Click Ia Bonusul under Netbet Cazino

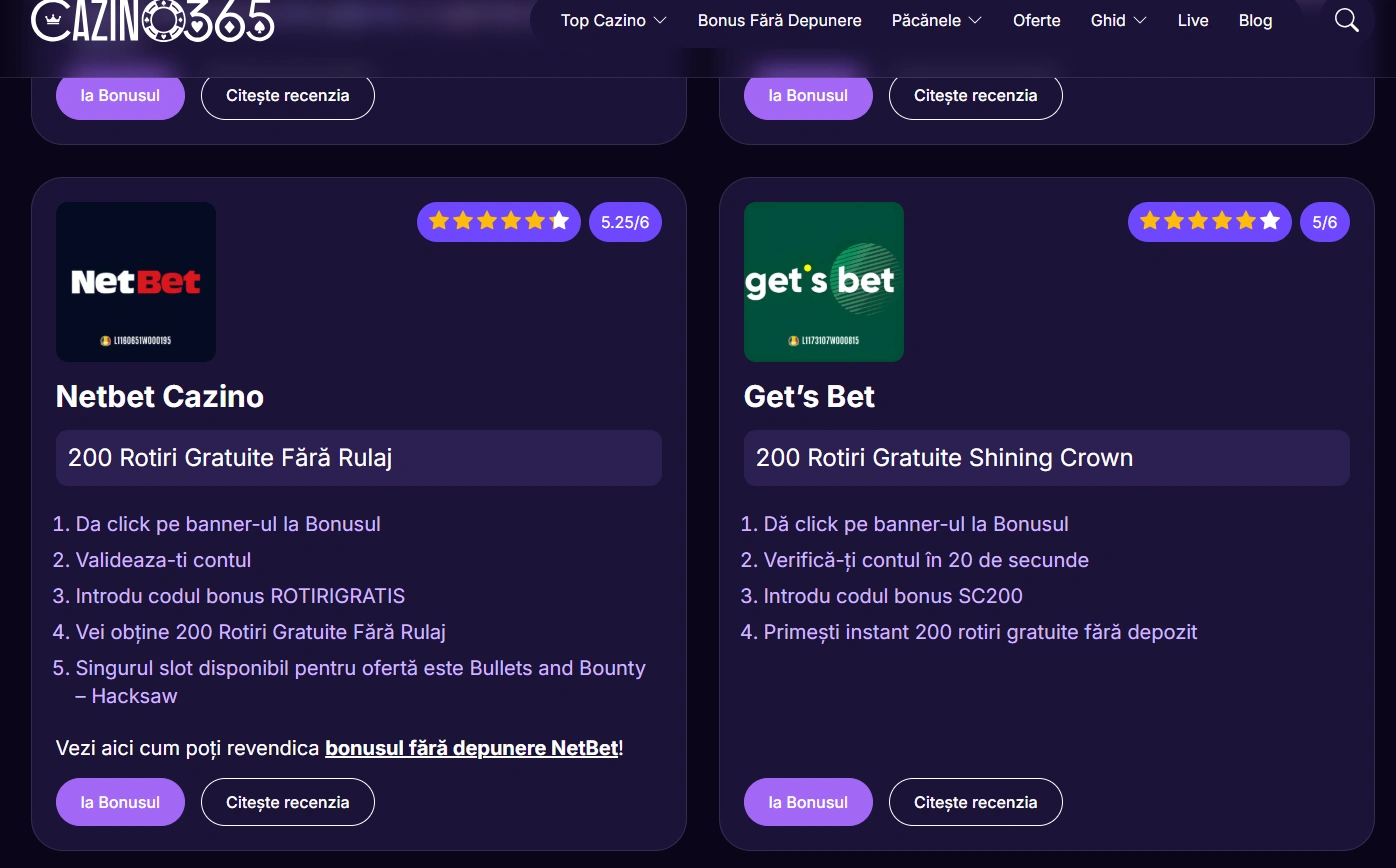point(120,801)
